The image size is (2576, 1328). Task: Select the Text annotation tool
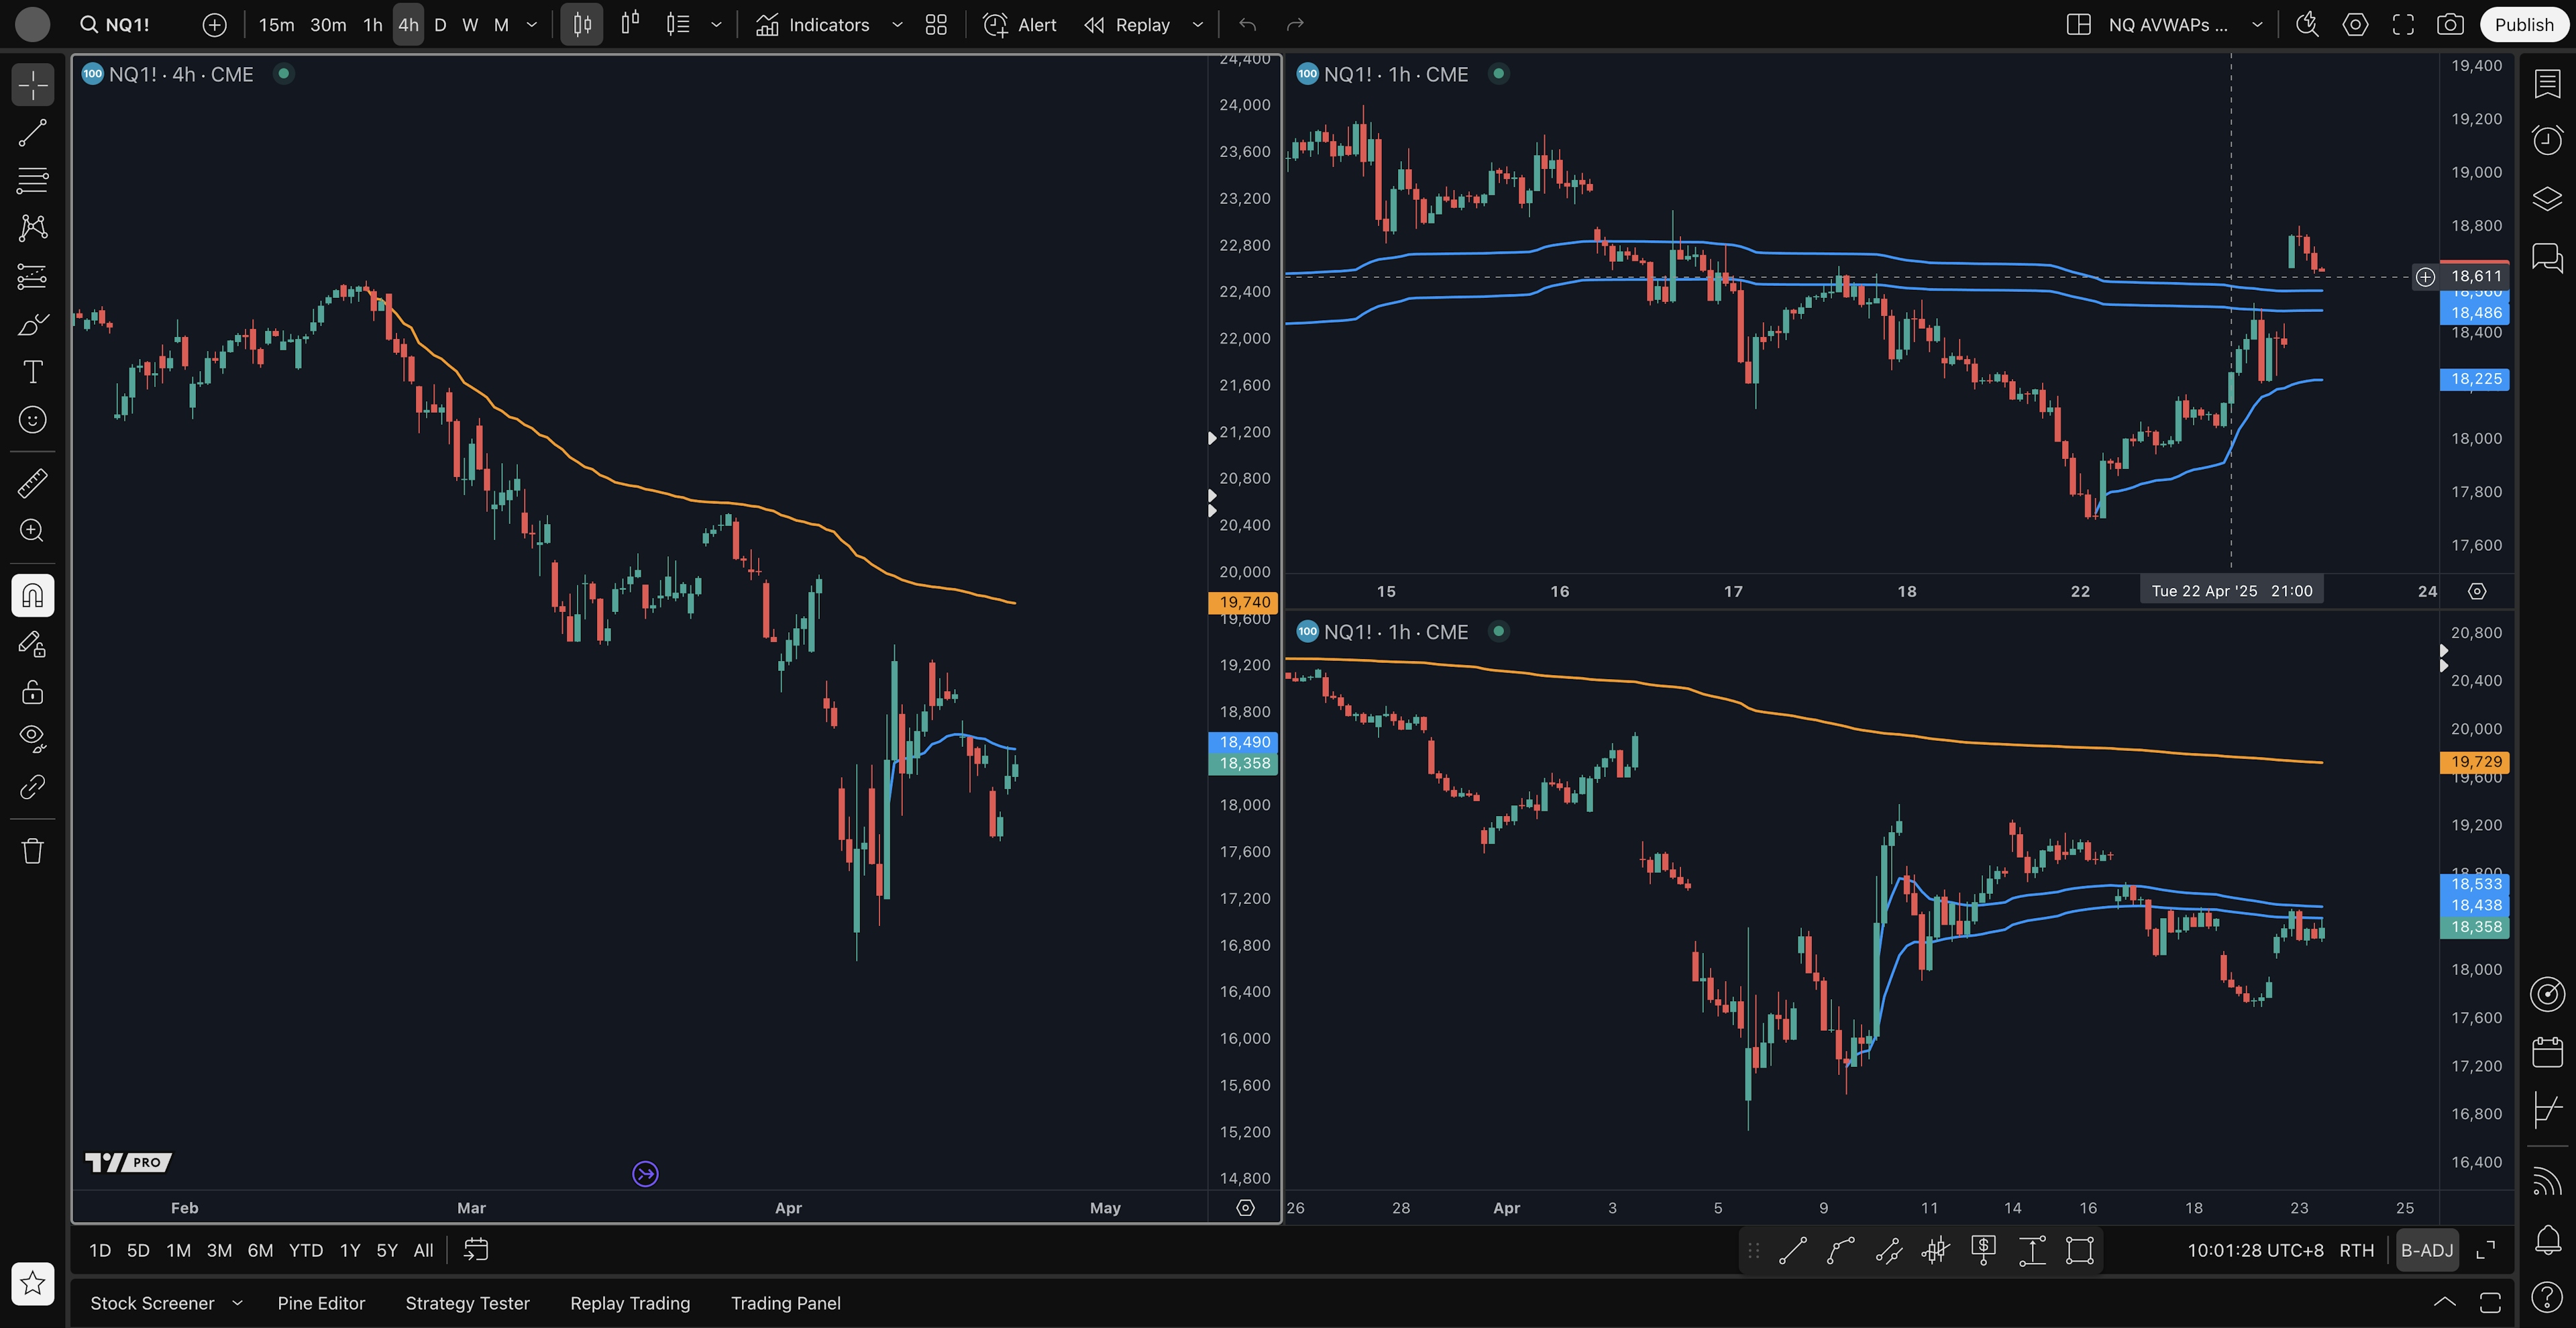point(32,372)
